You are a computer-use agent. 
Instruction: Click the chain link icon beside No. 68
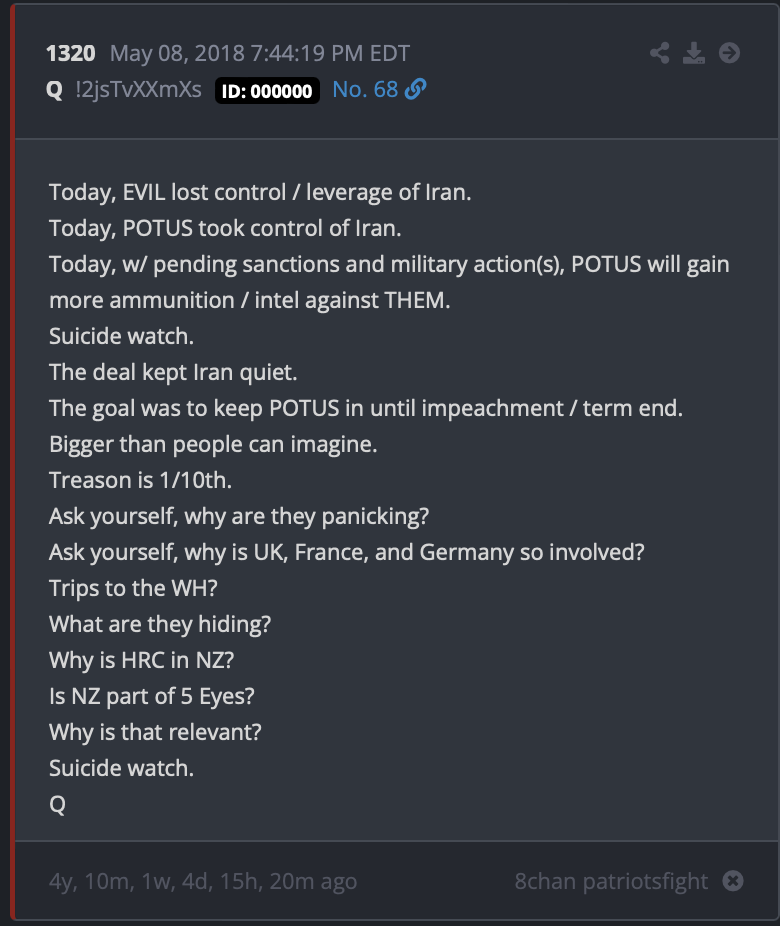tap(416, 89)
